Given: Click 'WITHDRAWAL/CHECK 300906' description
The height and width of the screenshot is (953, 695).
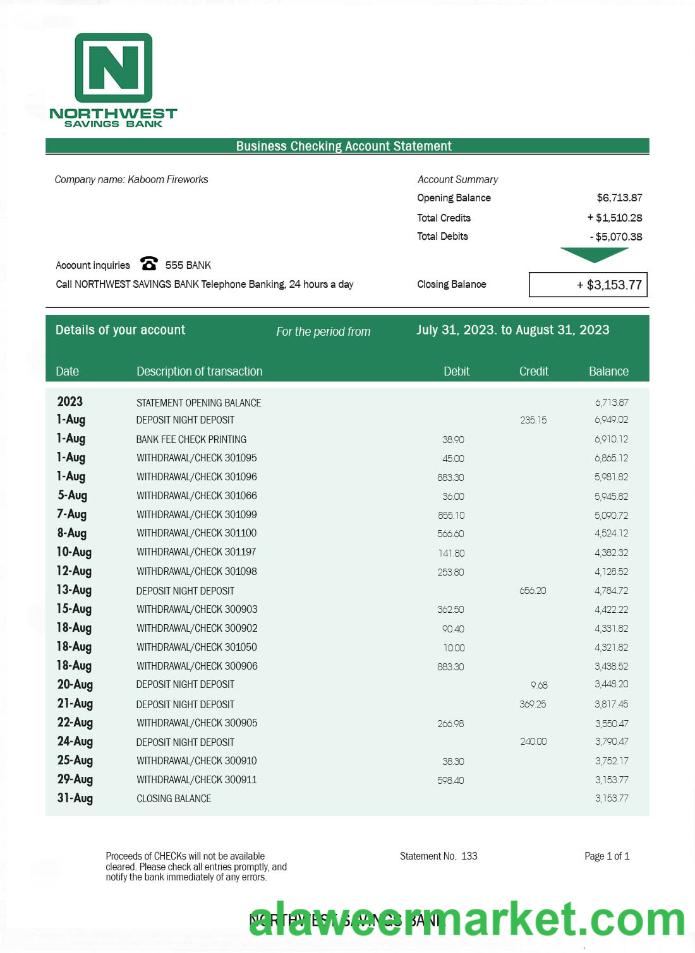Looking at the screenshot, I should coord(197,666).
